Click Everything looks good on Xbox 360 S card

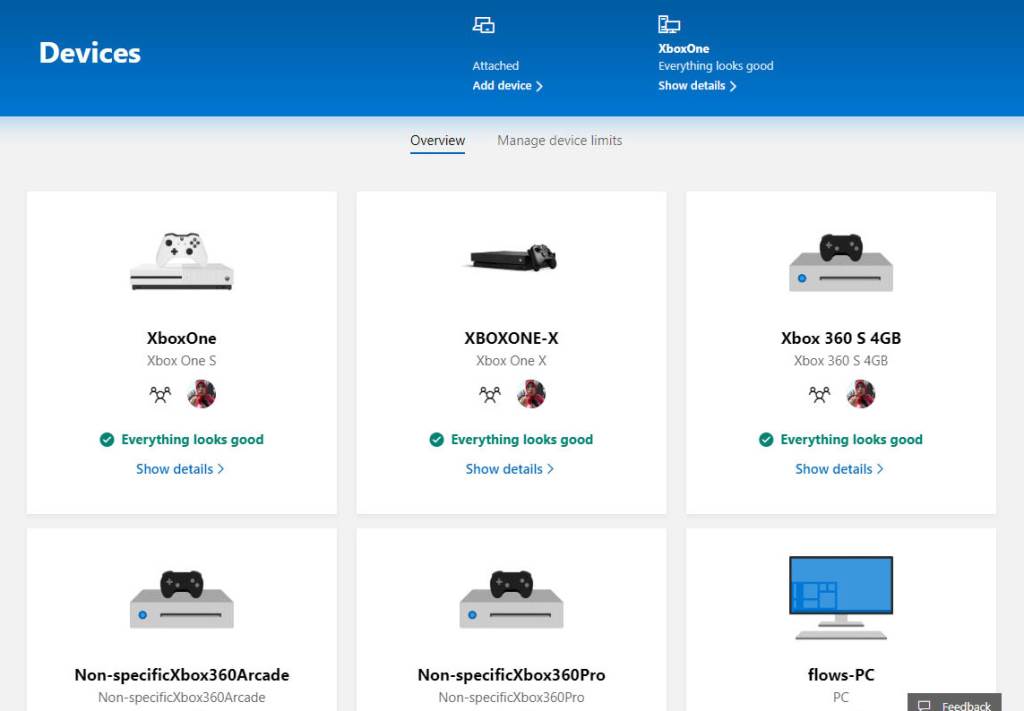click(x=852, y=439)
